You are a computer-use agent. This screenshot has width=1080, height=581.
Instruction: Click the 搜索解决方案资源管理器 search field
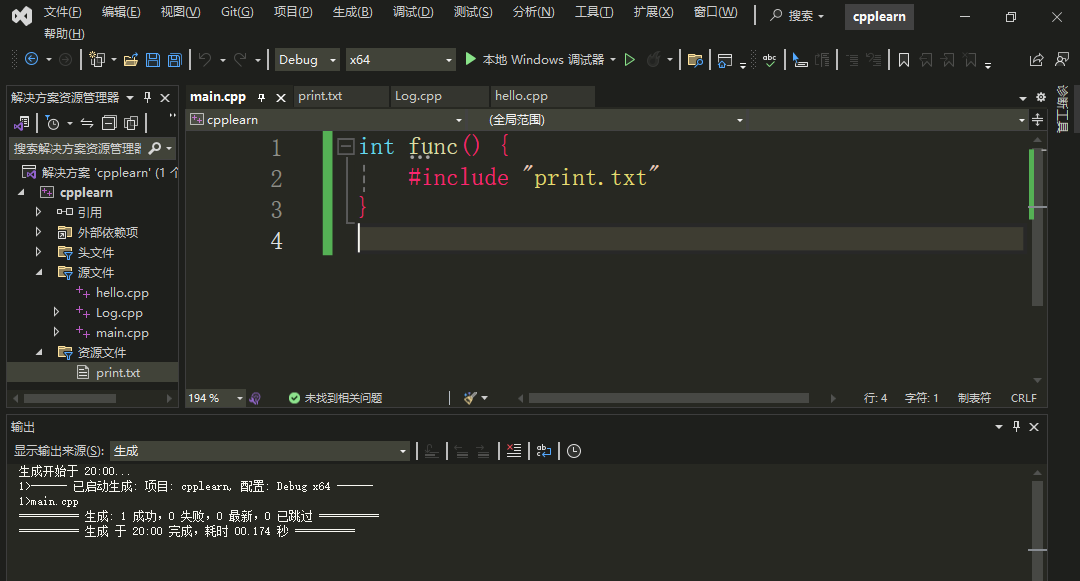click(x=78, y=148)
